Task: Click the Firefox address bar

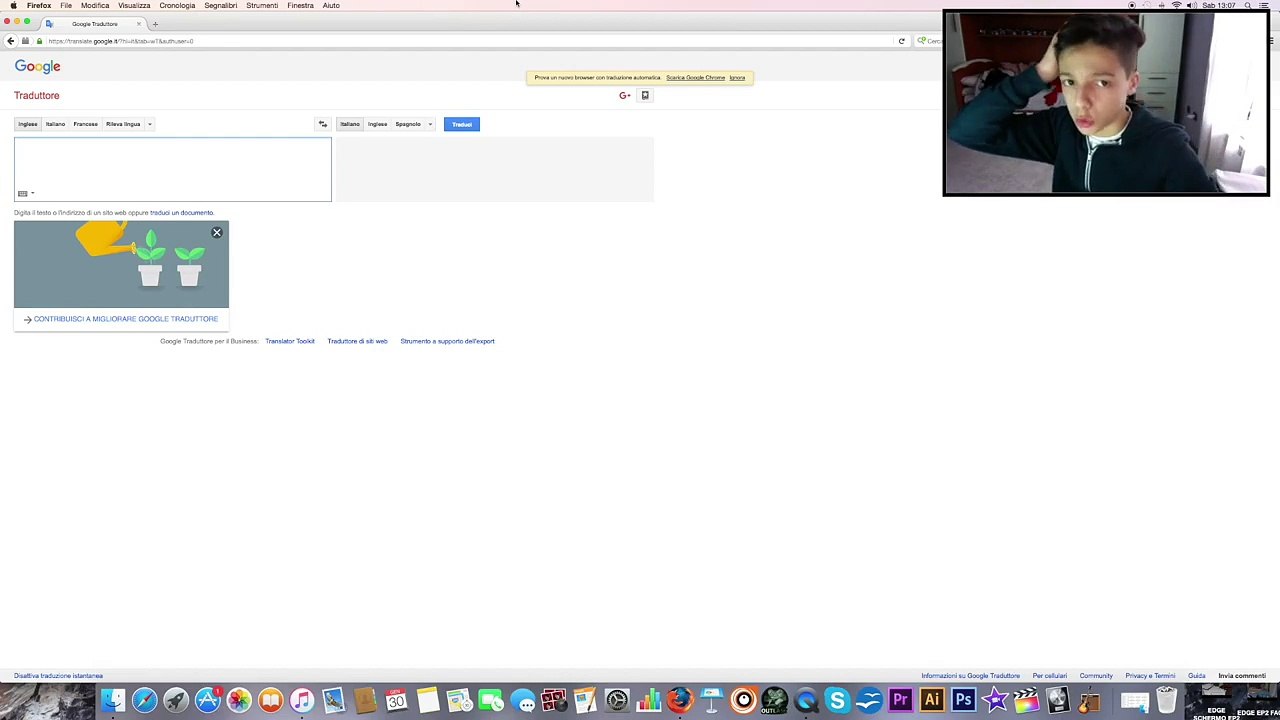Action: pyautogui.click(x=470, y=41)
